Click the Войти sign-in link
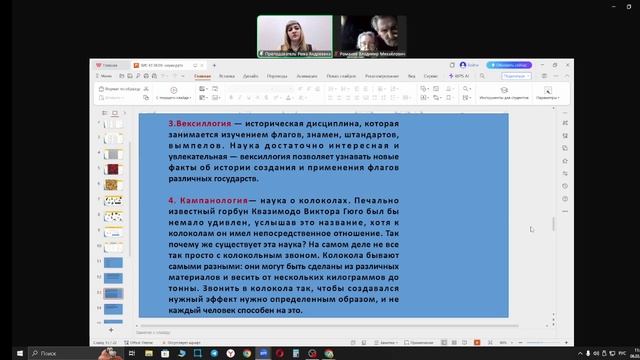Image resolution: width=640 pixels, height=360 pixels. pyautogui.click(x=469, y=65)
